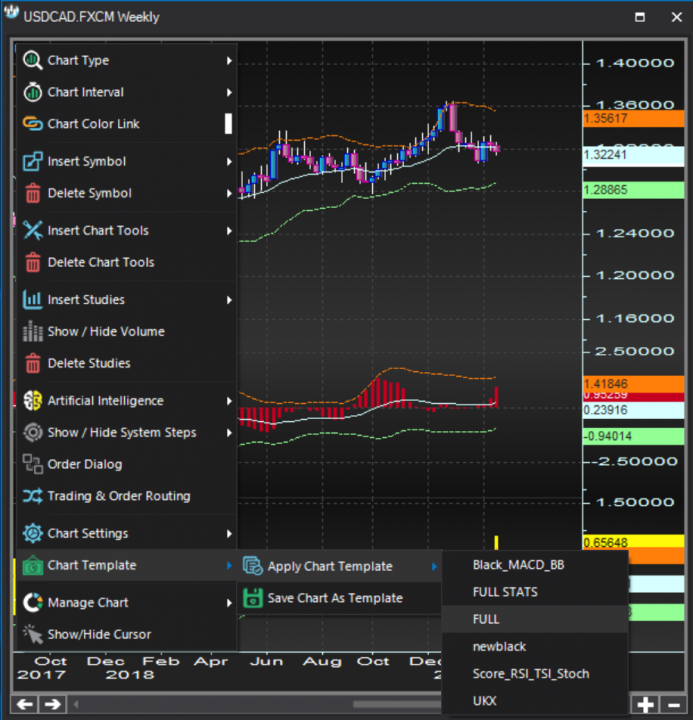Click the Apply Chart Template icon
Screen dimensions: 693x720
coord(253,566)
